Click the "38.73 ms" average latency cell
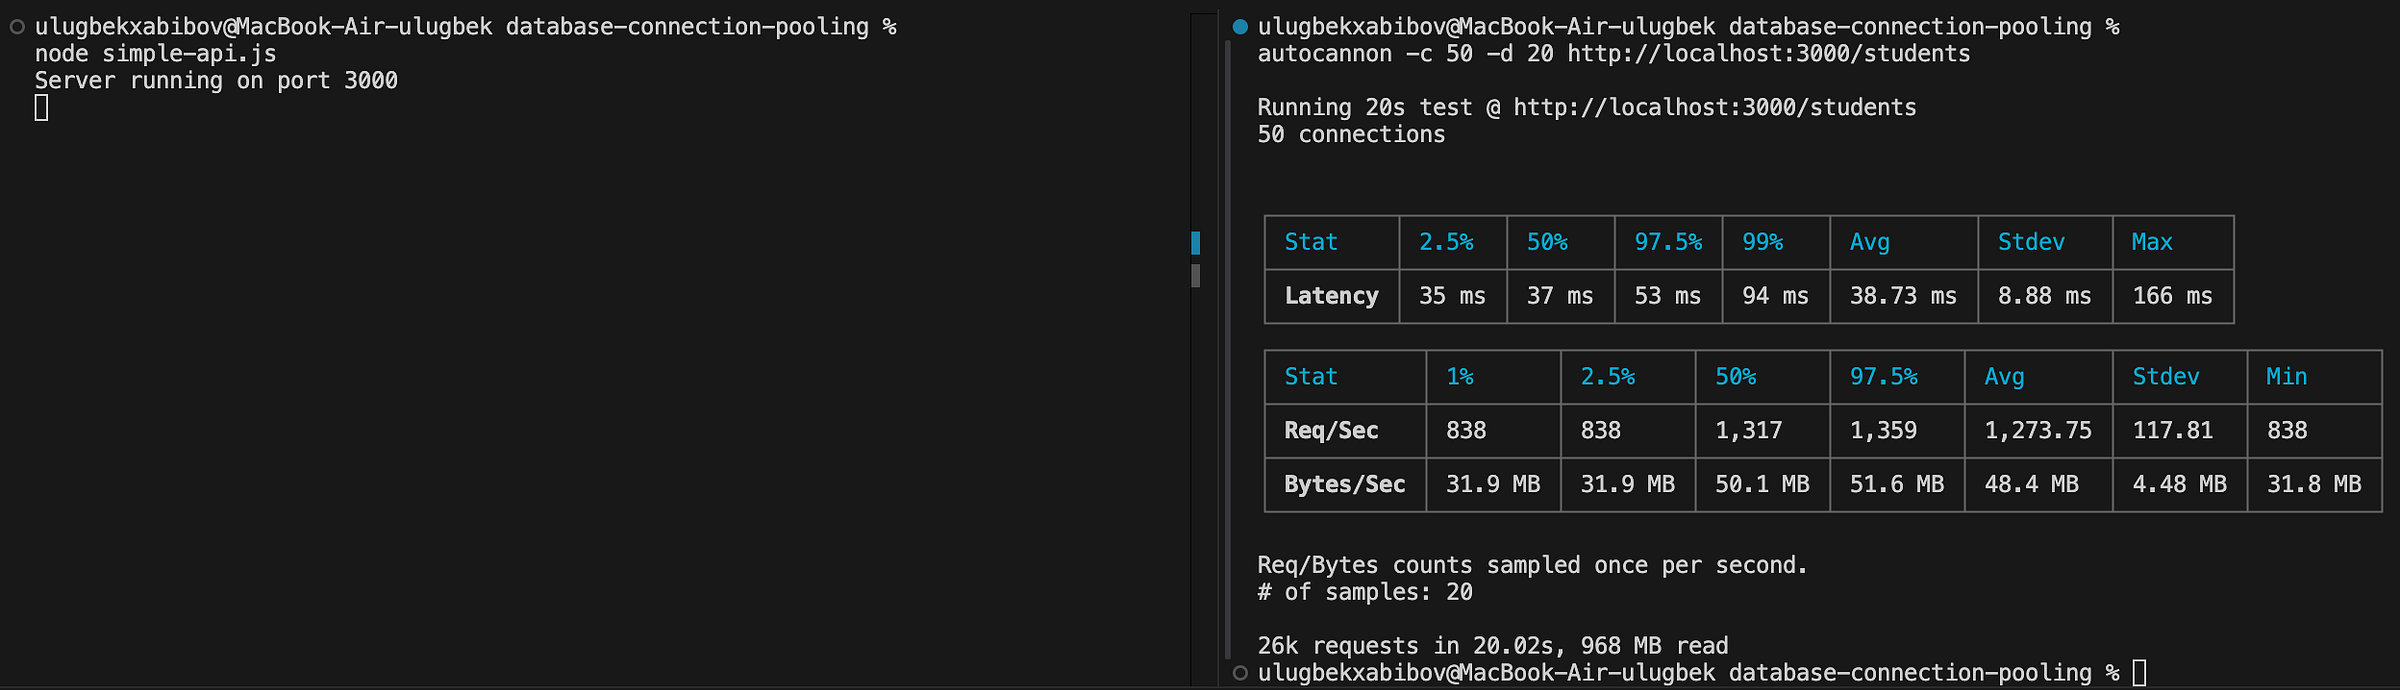2400x690 pixels. (x=1903, y=296)
